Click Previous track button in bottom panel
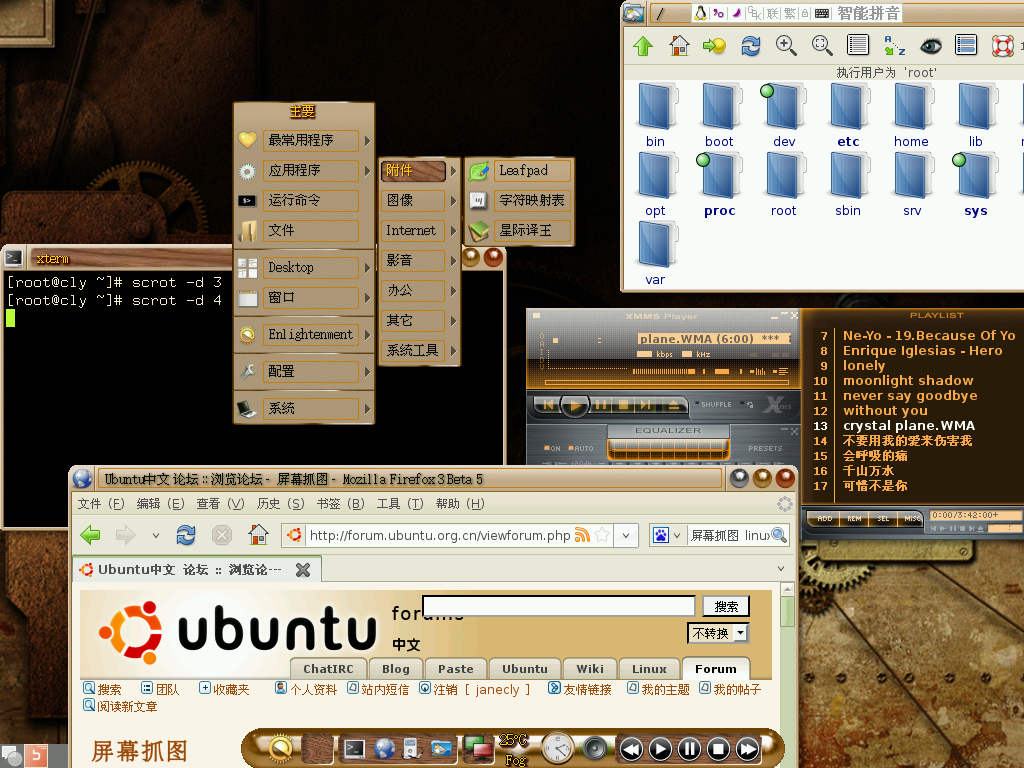Screen dimensions: 1024x768 coord(631,749)
